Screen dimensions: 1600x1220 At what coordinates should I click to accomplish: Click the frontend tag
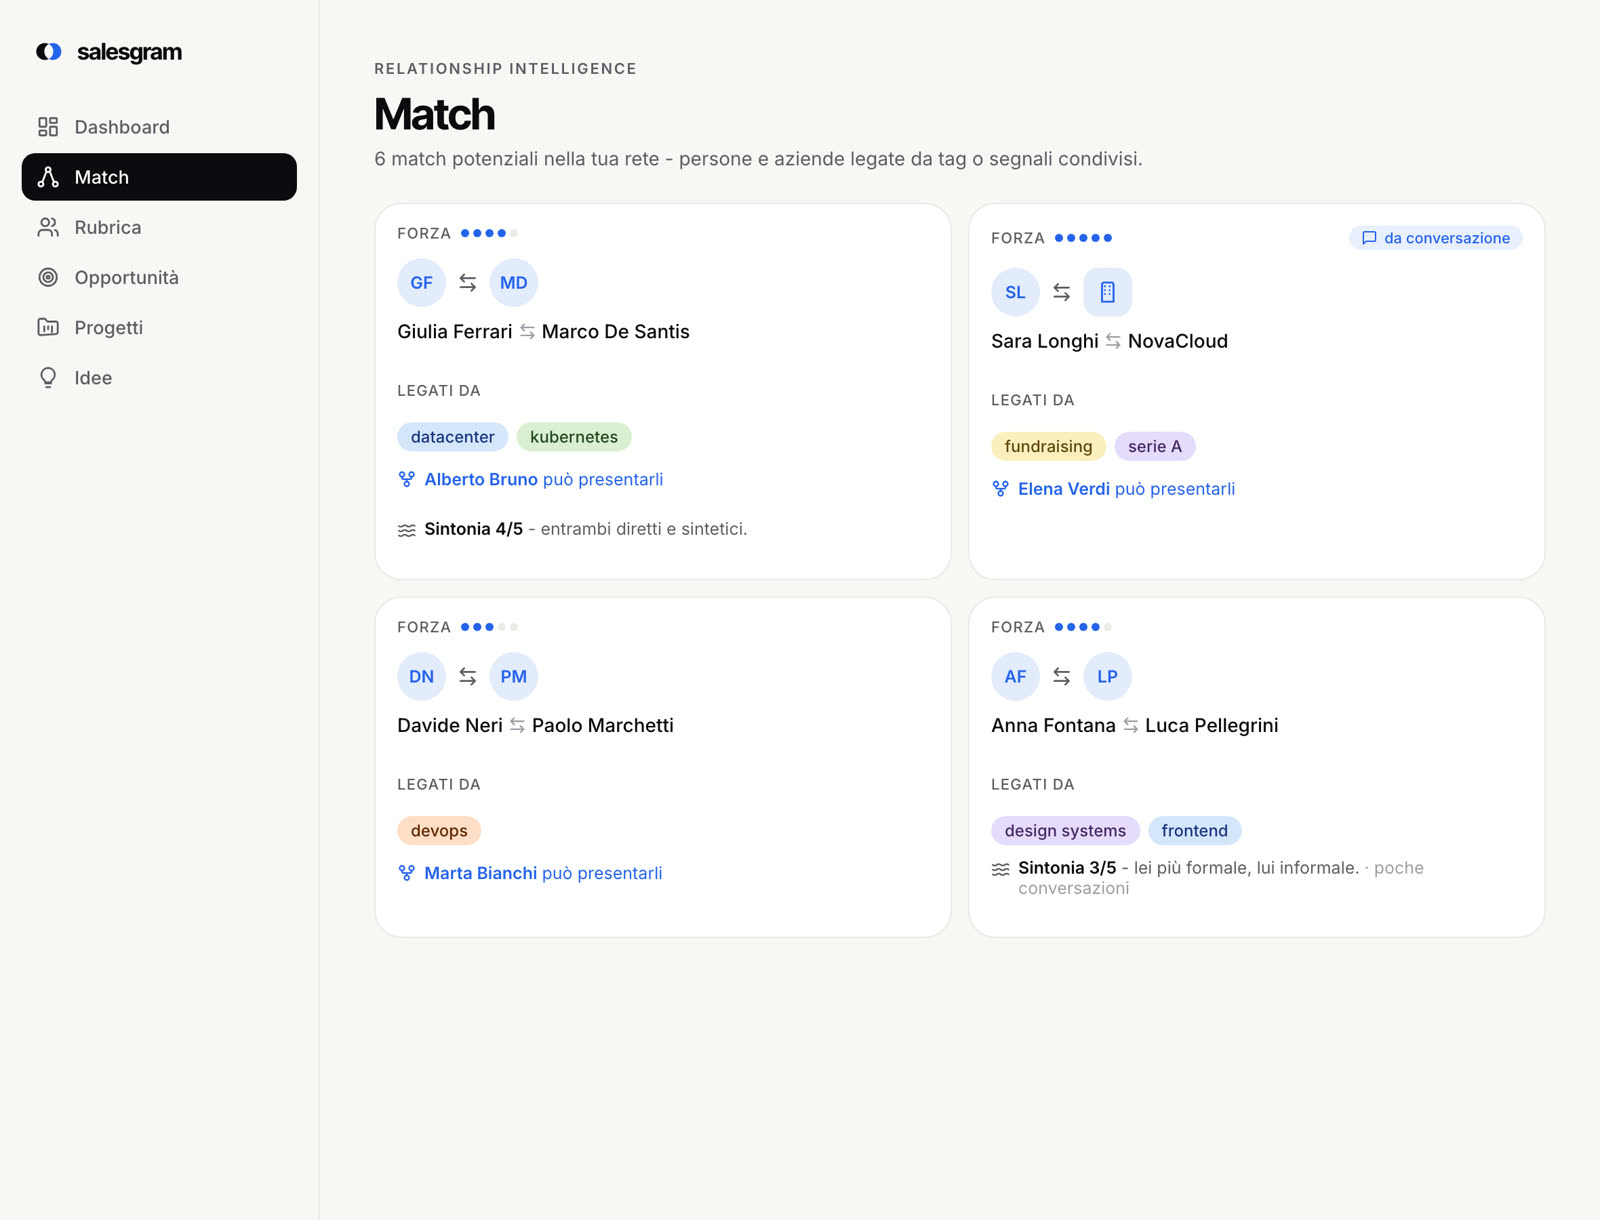pos(1195,831)
